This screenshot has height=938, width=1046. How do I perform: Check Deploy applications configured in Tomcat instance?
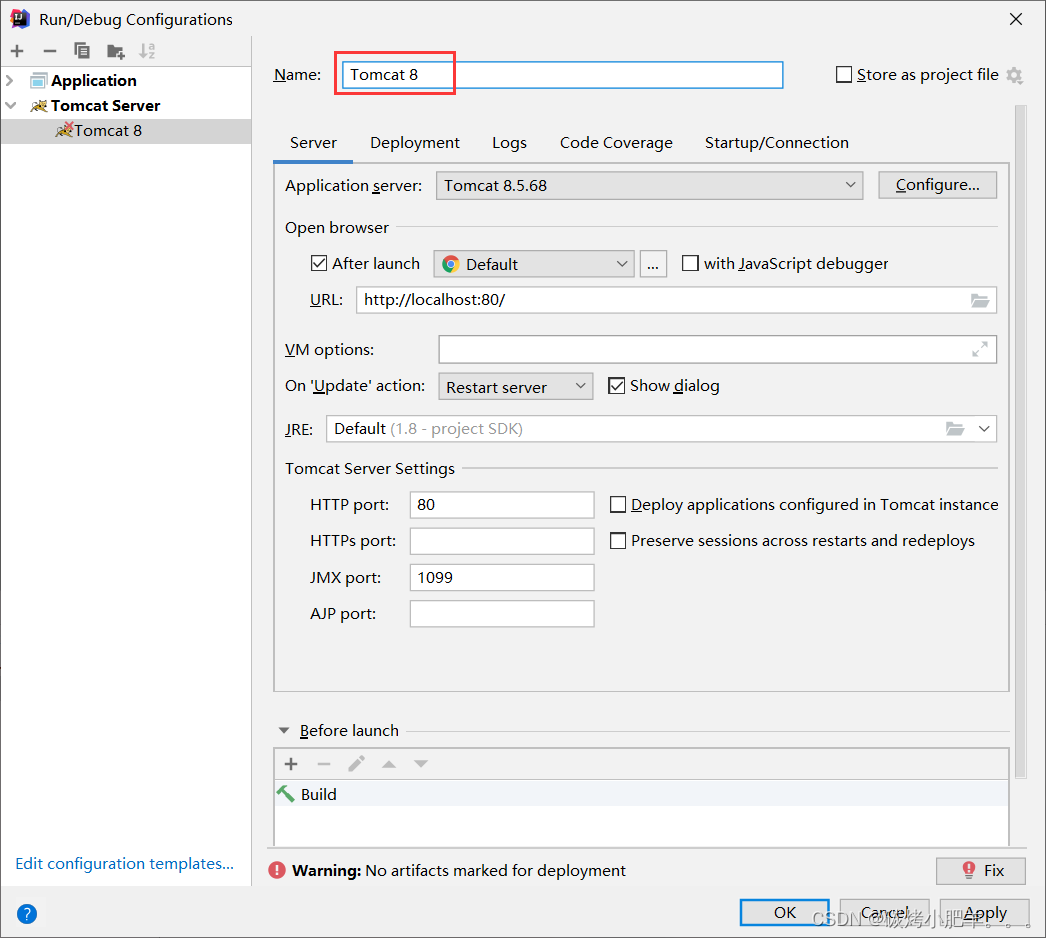coord(618,504)
